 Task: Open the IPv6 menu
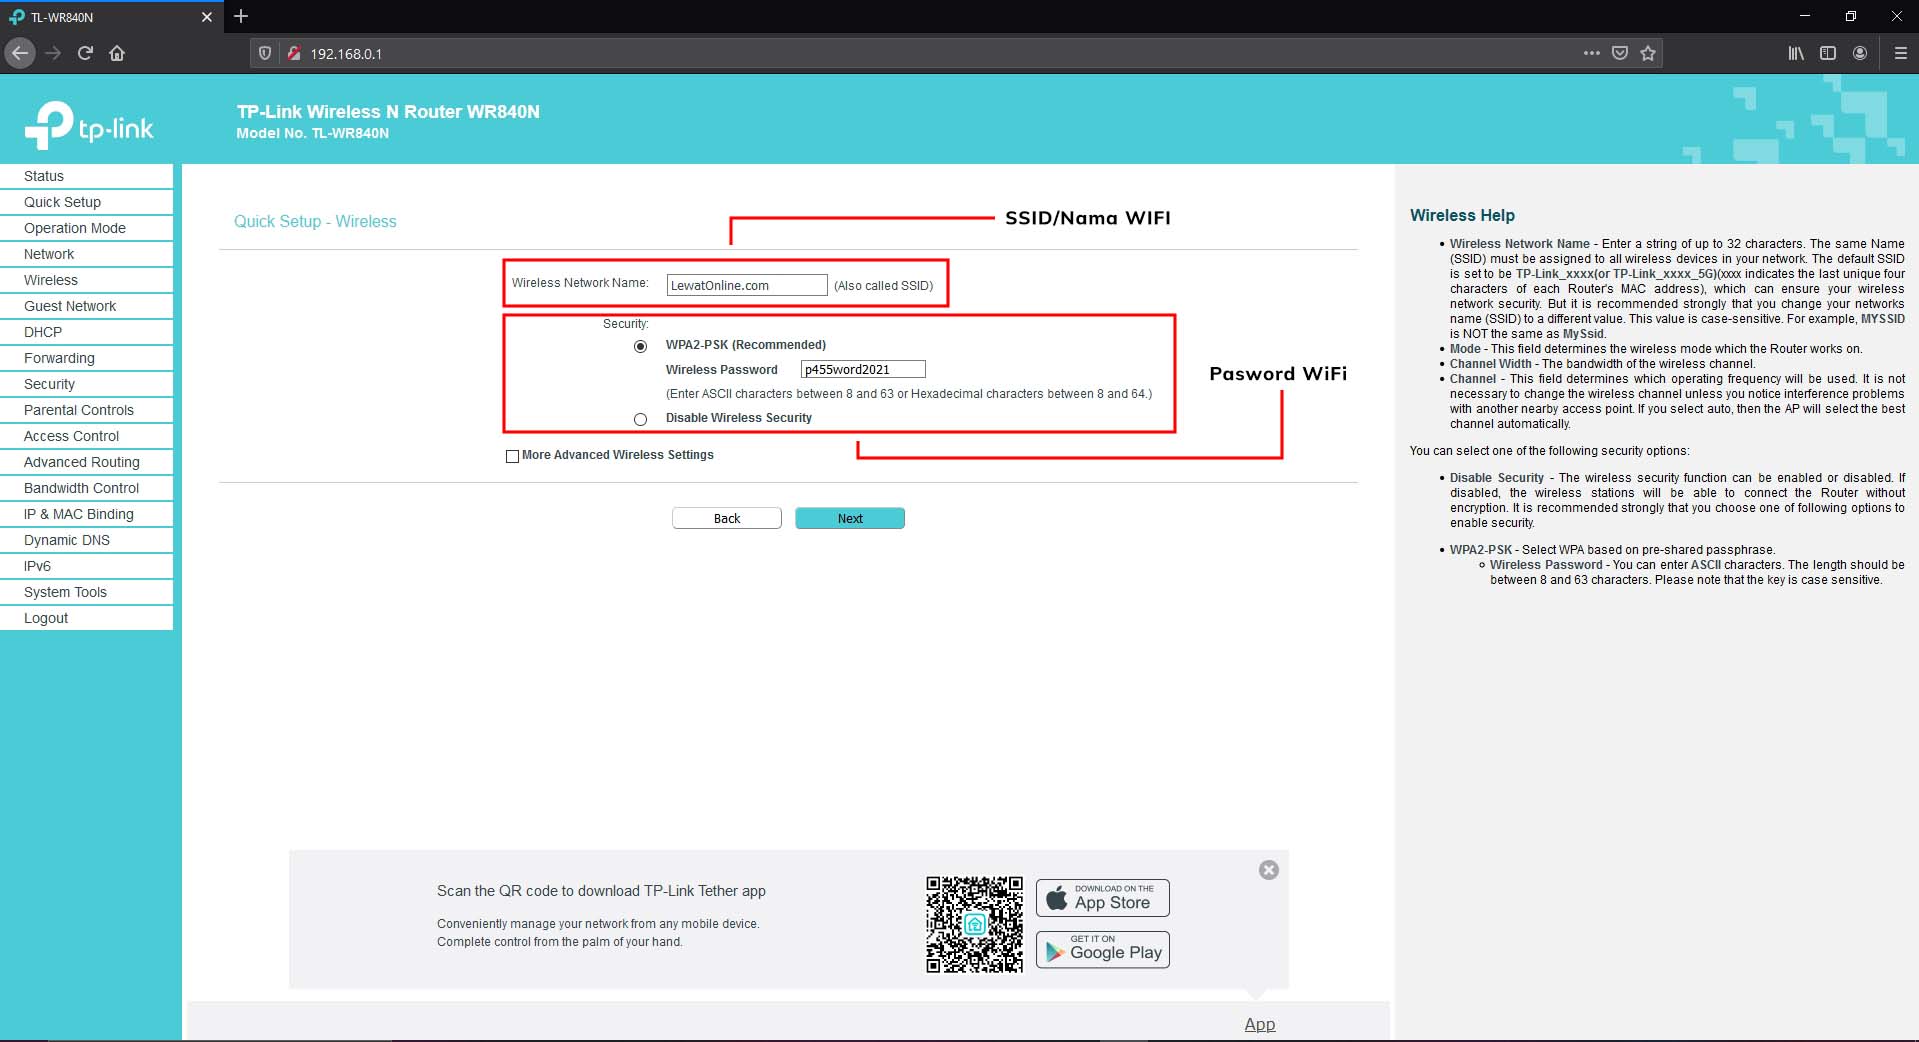point(86,566)
